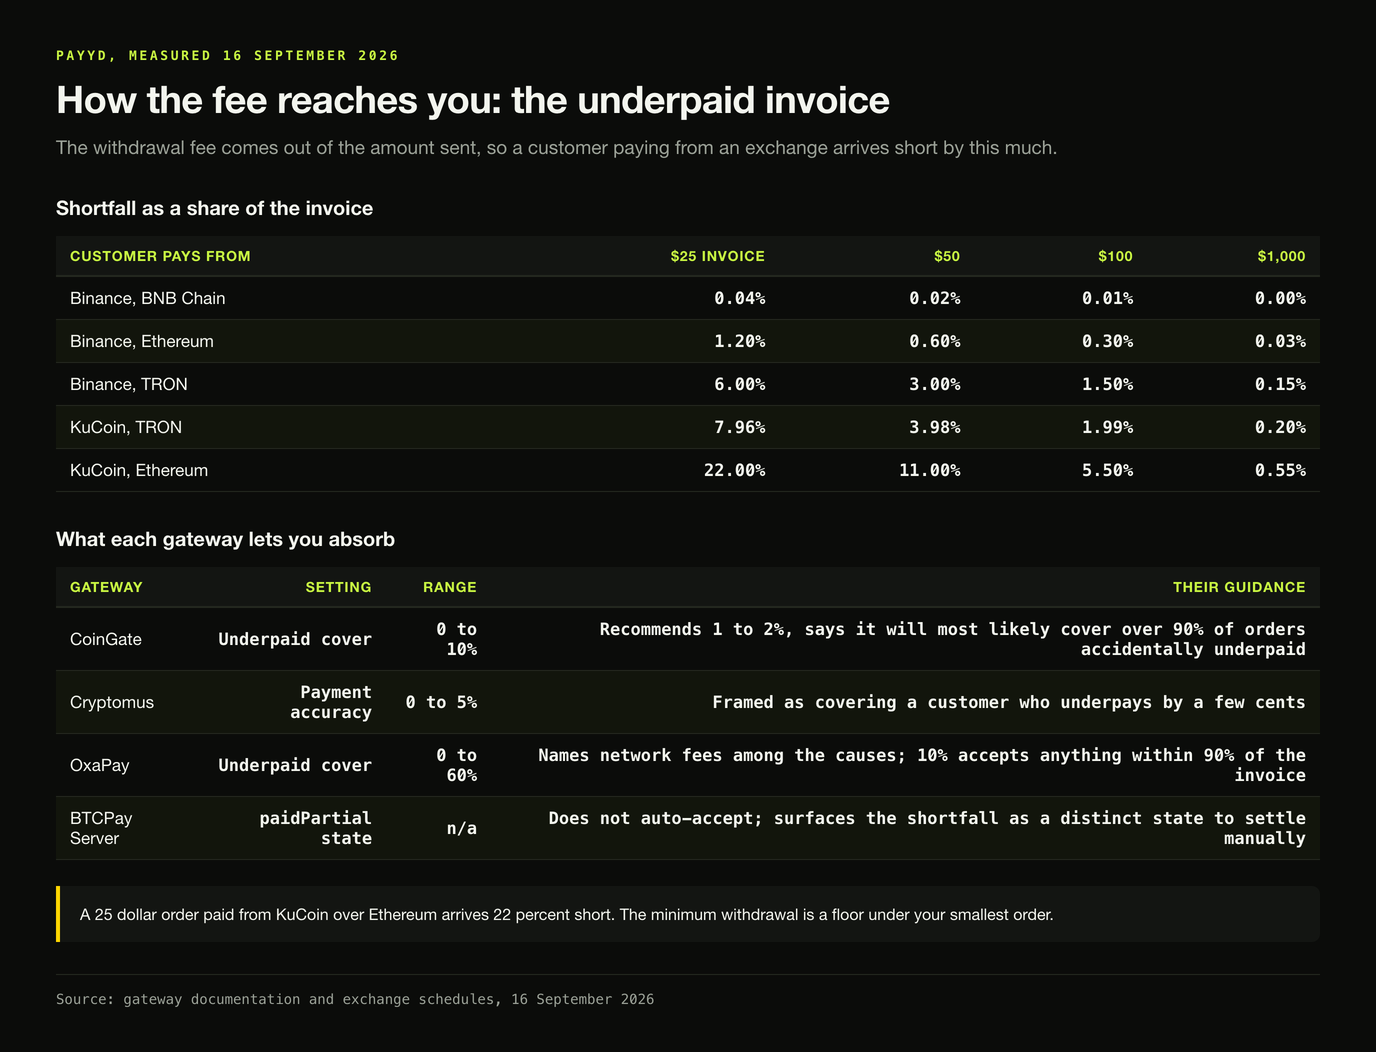1376x1052 pixels.
Task: Click the 3.98% cell for KuCoin TRON
Action: point(934,427)
